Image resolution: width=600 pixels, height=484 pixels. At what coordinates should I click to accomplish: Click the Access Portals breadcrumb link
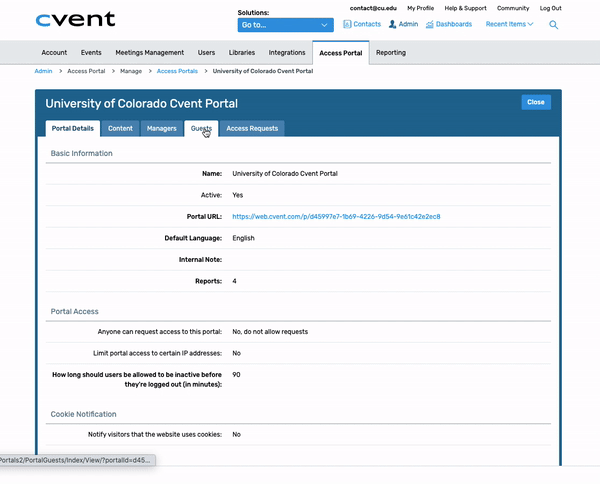(x=177, y=71)
